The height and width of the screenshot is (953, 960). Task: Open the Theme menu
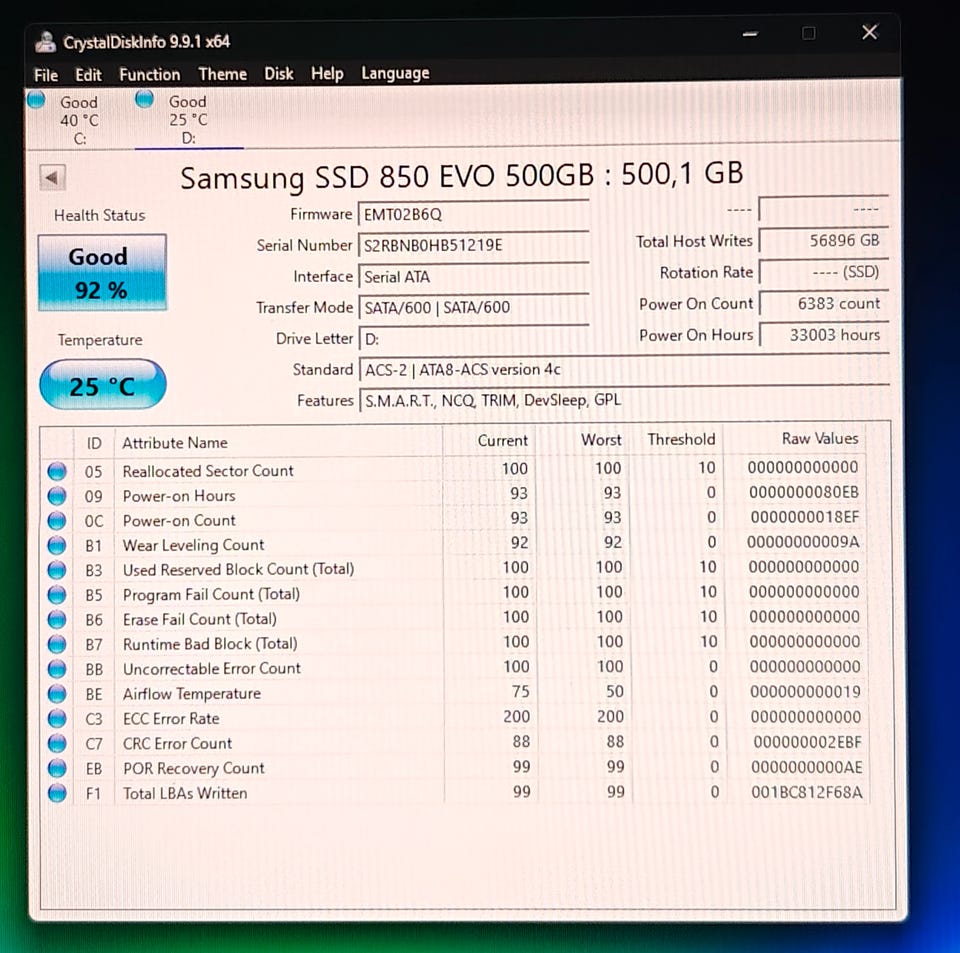222,74
